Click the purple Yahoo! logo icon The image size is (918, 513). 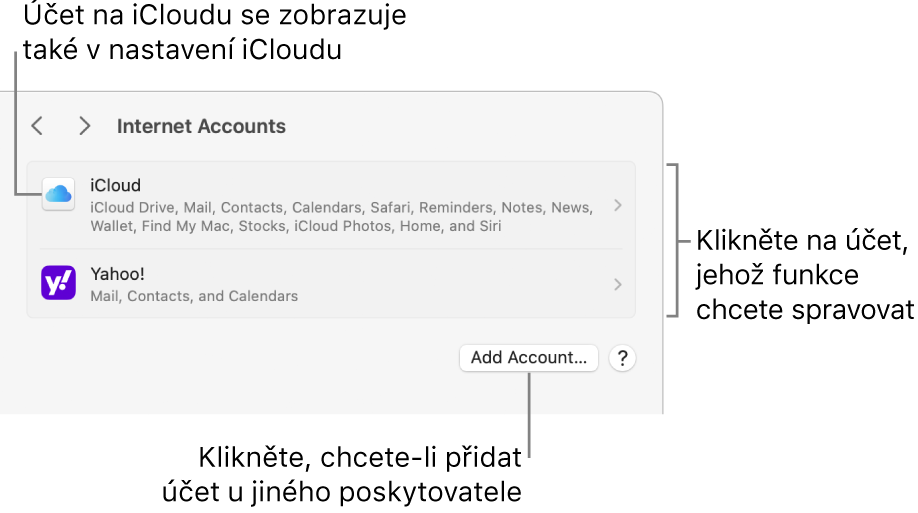point(58,283)
